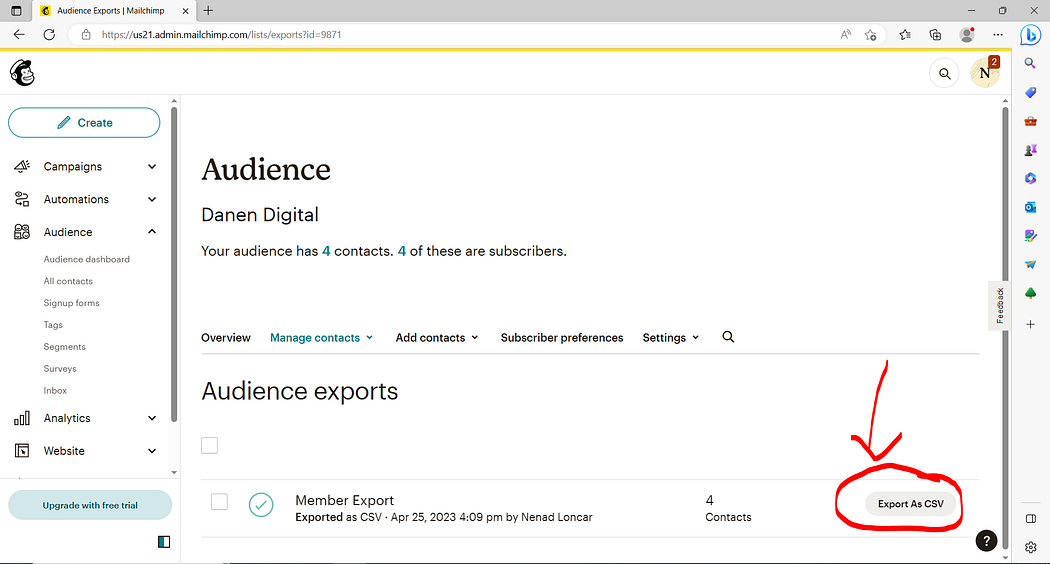Switch to the Overview tab
The width and height of the screenshot is (1050, 564).
226,338
